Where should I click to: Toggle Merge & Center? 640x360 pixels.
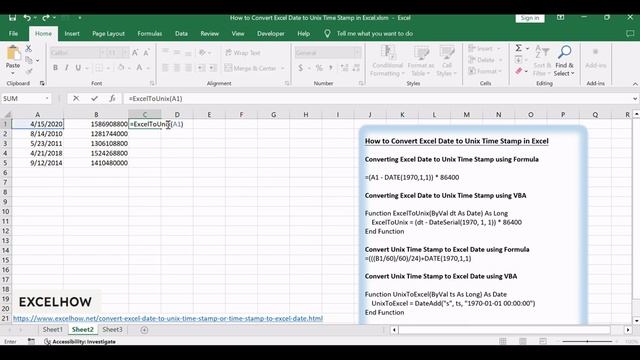[250, 68]
